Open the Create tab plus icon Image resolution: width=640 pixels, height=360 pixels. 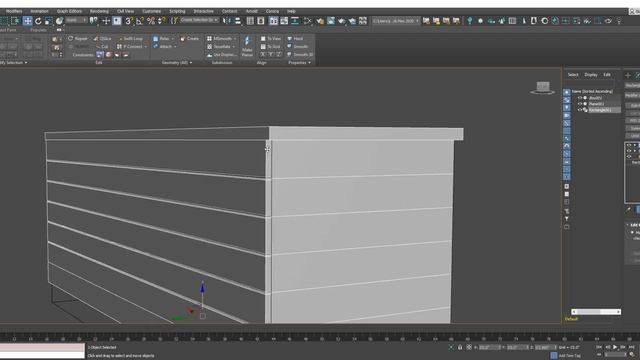[x=628, y=75]
